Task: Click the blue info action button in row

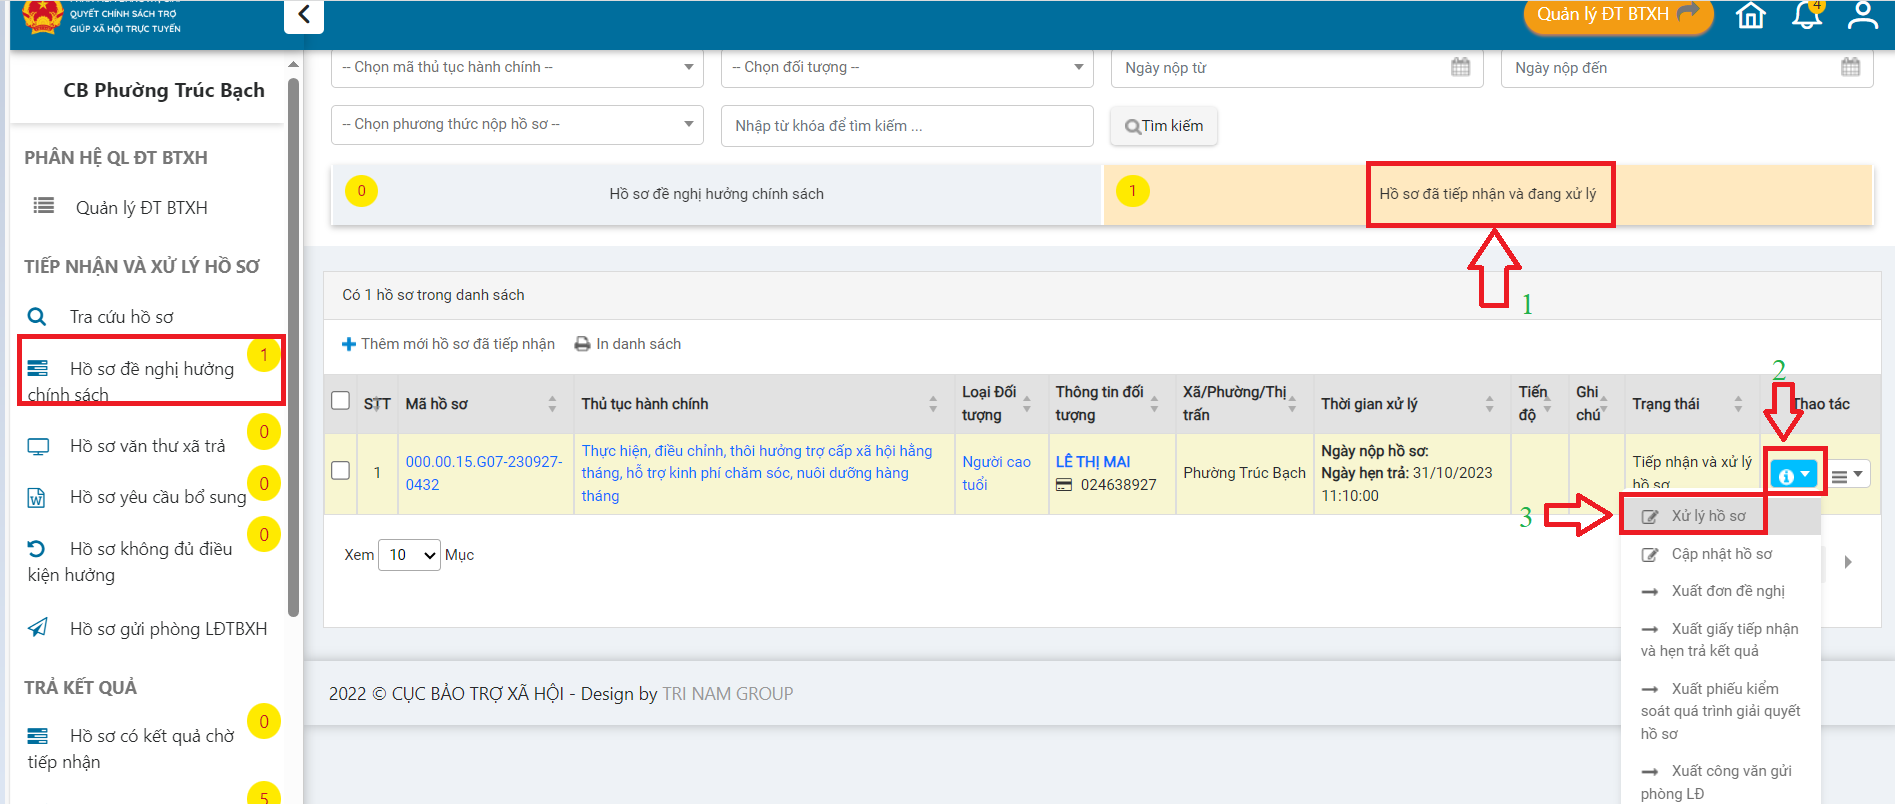Action: [x=1793, y=476]
